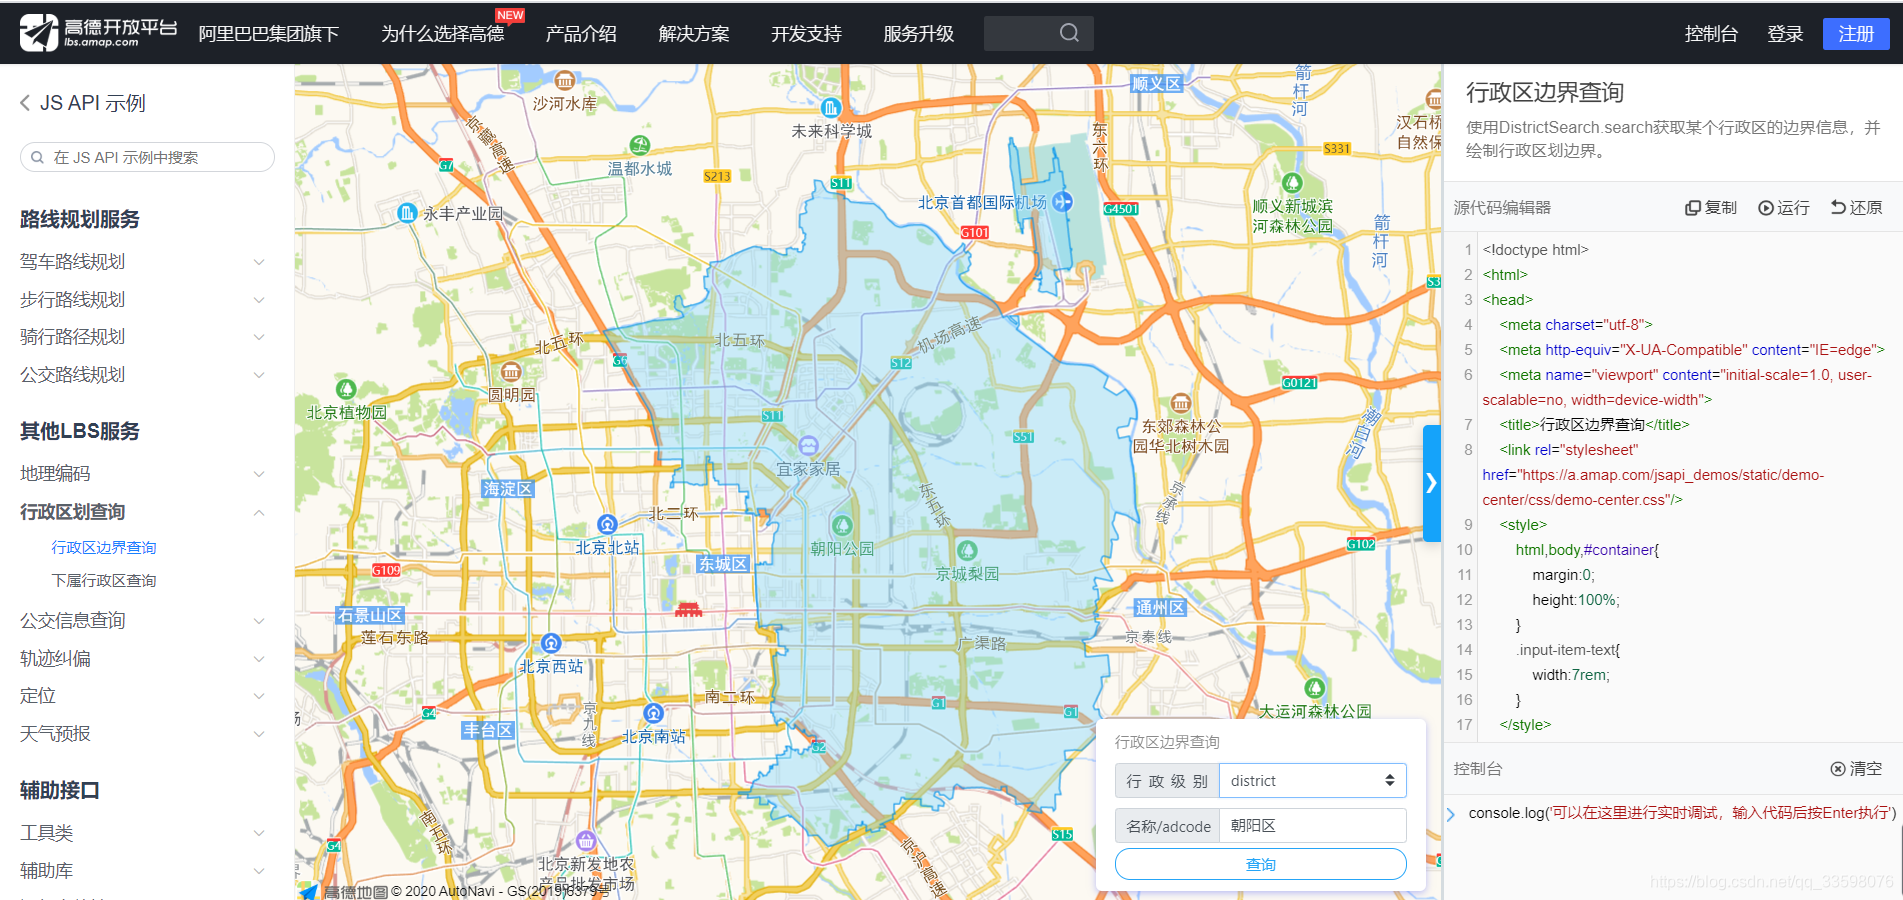Open 开发支持 menu
Viewport: 1903px width, 900px height.
point(806,34)
